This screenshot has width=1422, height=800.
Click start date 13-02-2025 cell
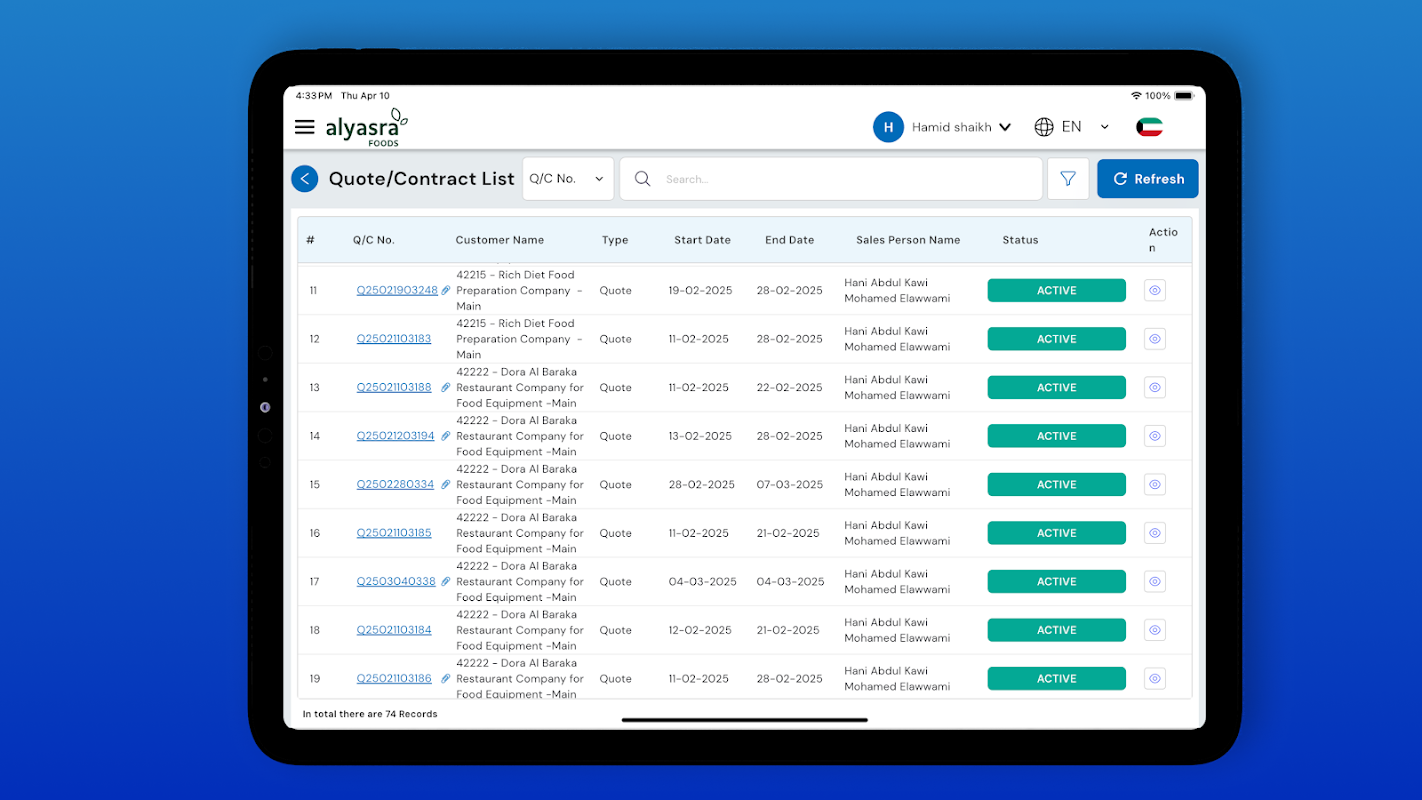click(x=700, y=436)
